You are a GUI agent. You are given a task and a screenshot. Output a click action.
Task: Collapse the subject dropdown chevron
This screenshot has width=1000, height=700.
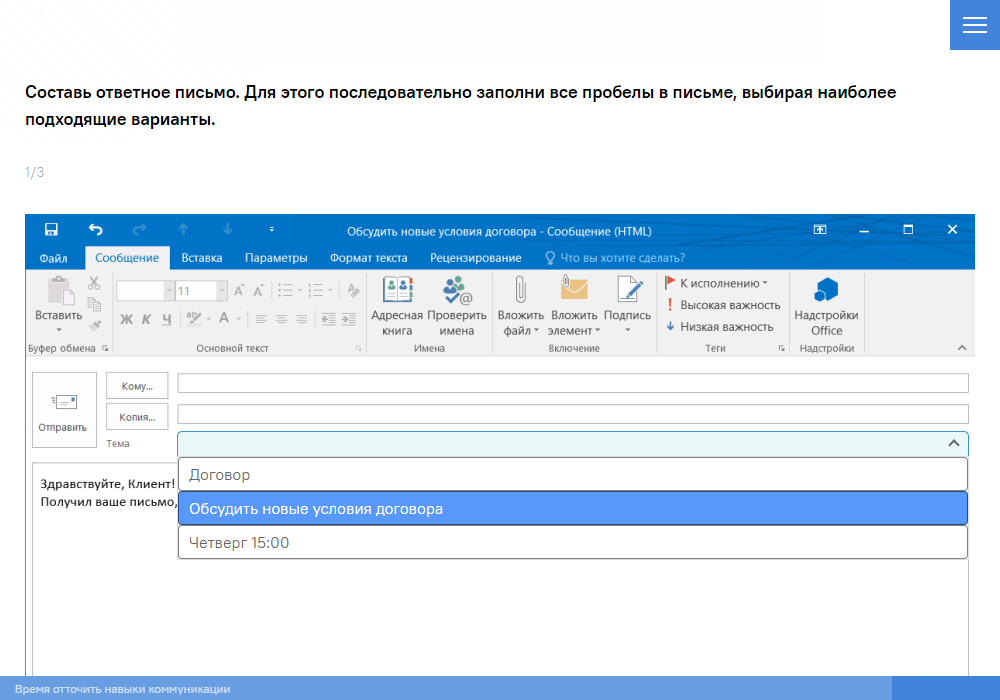coord(953,443)
